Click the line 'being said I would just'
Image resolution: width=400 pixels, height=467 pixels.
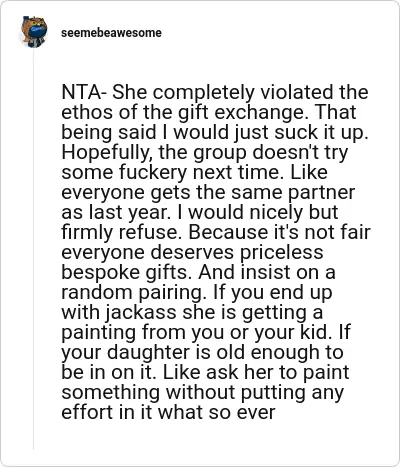click(215, 132)
